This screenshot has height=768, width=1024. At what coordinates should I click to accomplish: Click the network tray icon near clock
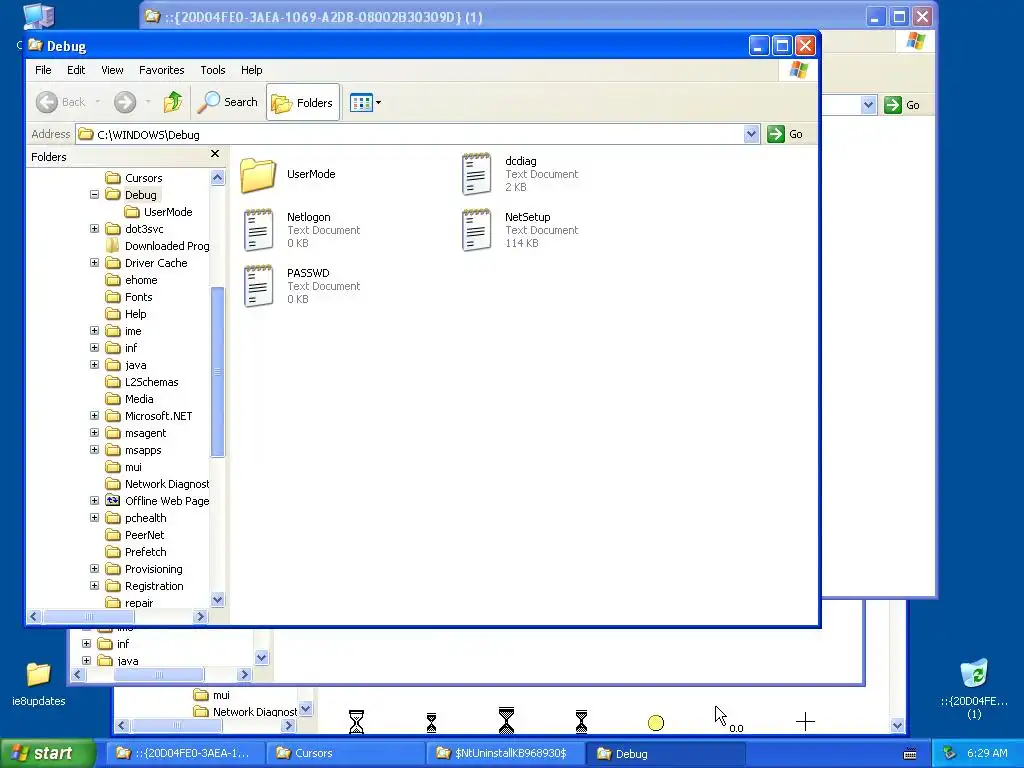(x=950, y=754)
